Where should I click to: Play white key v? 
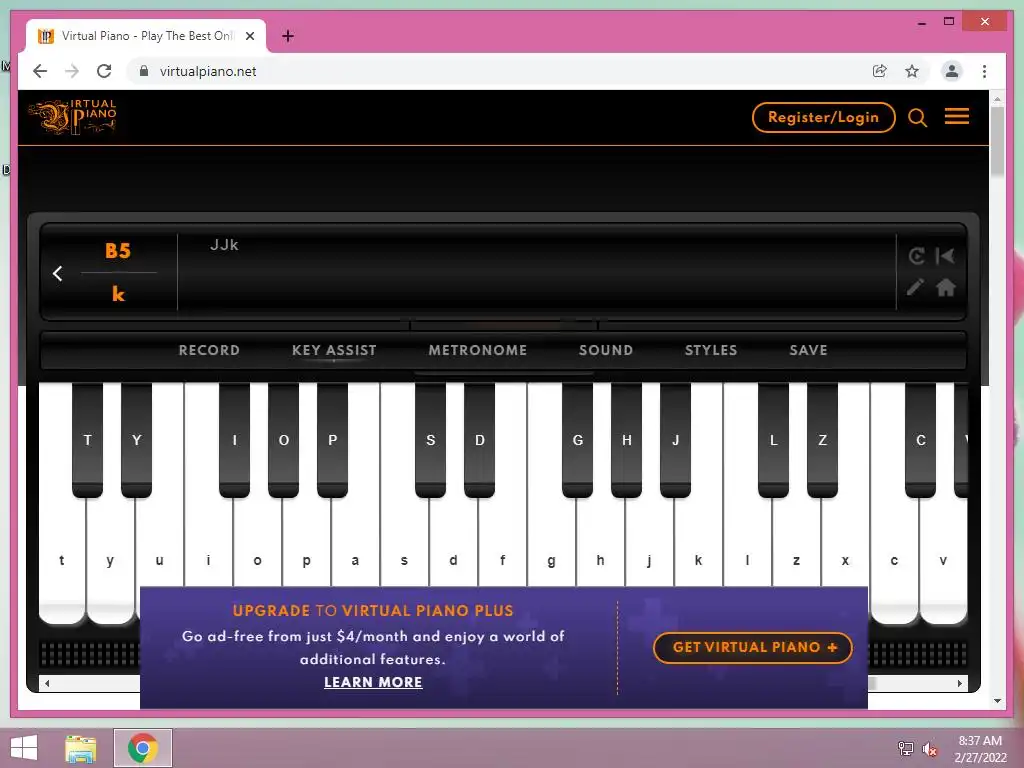(943, 560)
